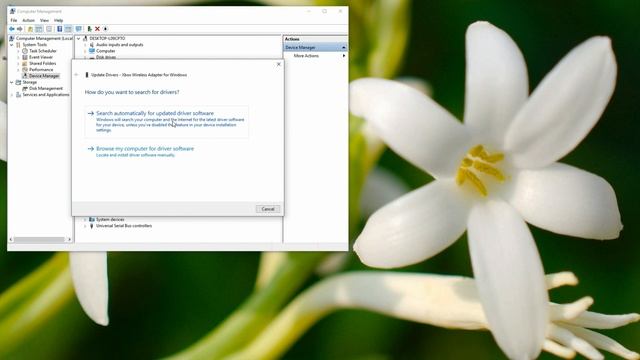Open the File menu
Screen dimensions: 640x360
14,20
